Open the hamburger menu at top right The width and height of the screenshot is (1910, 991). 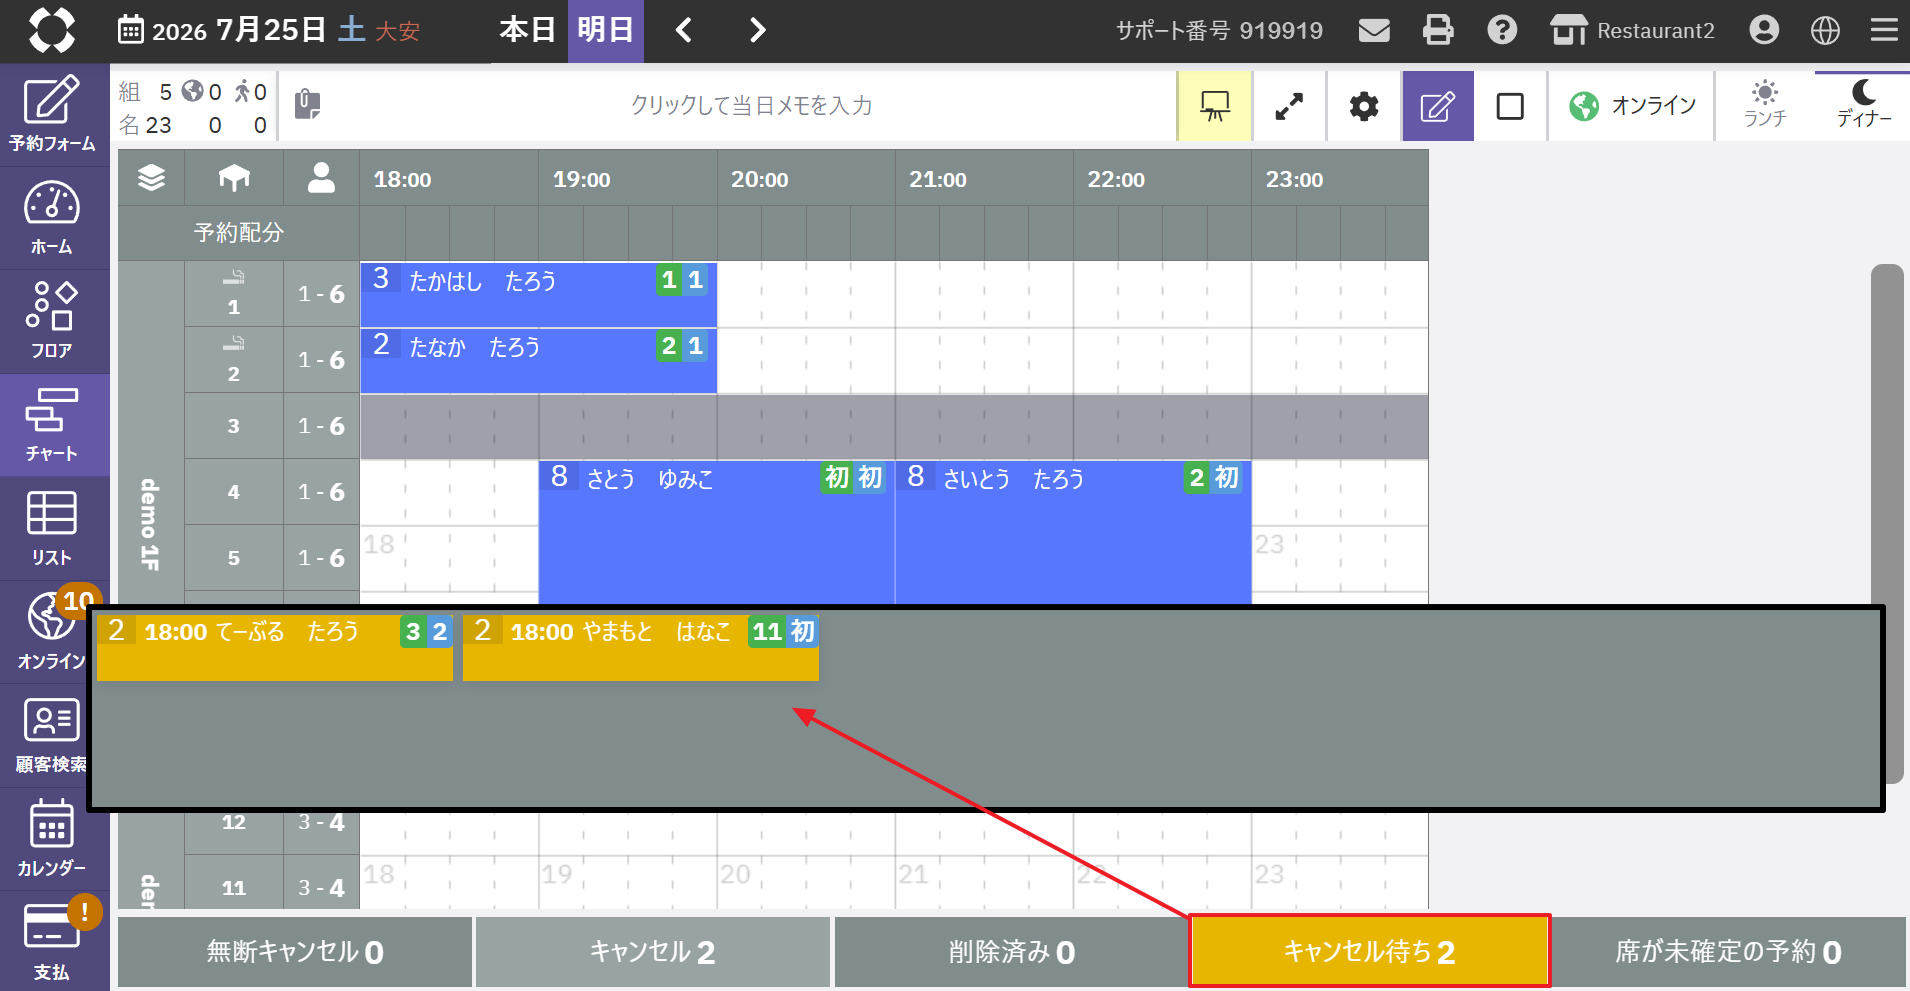(1884, 30)
